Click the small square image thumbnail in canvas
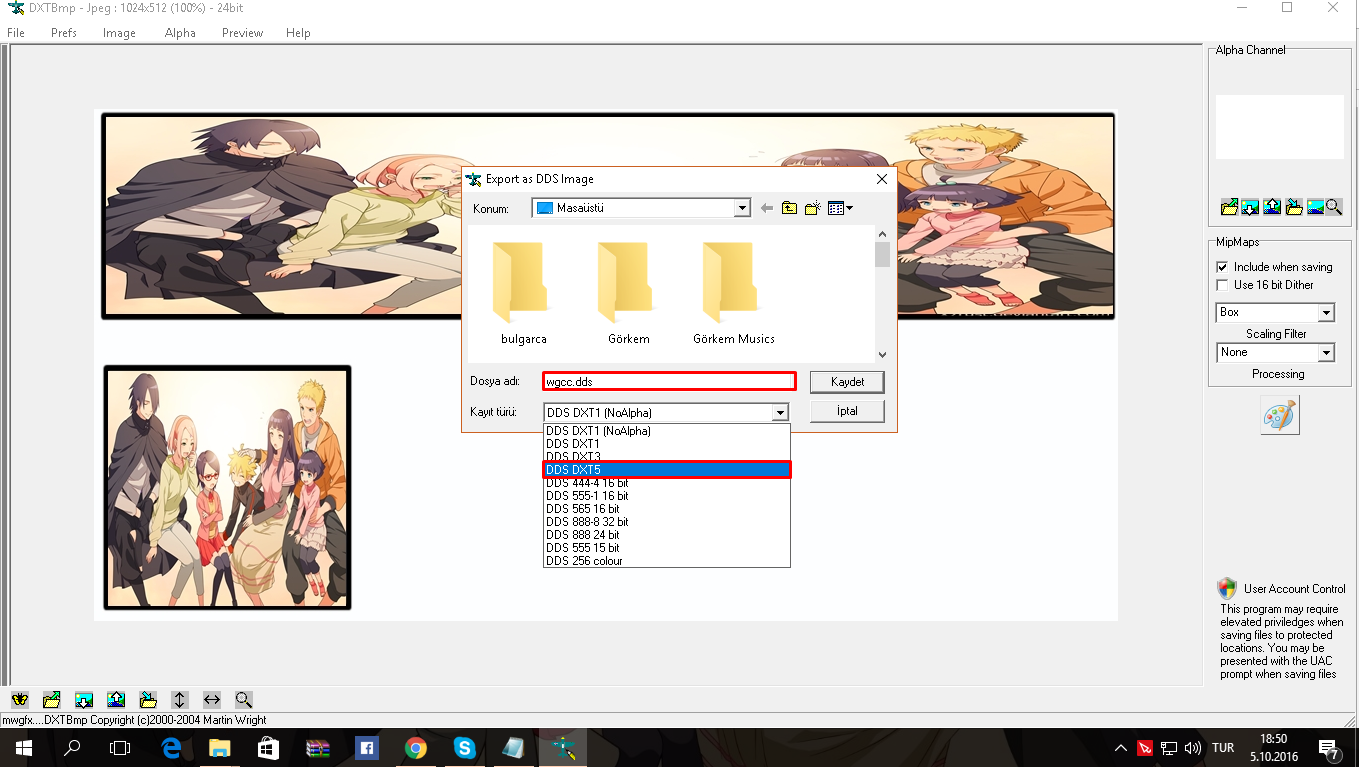The image size is (1359, 767). pyautogui.click(x=228, y=487)
